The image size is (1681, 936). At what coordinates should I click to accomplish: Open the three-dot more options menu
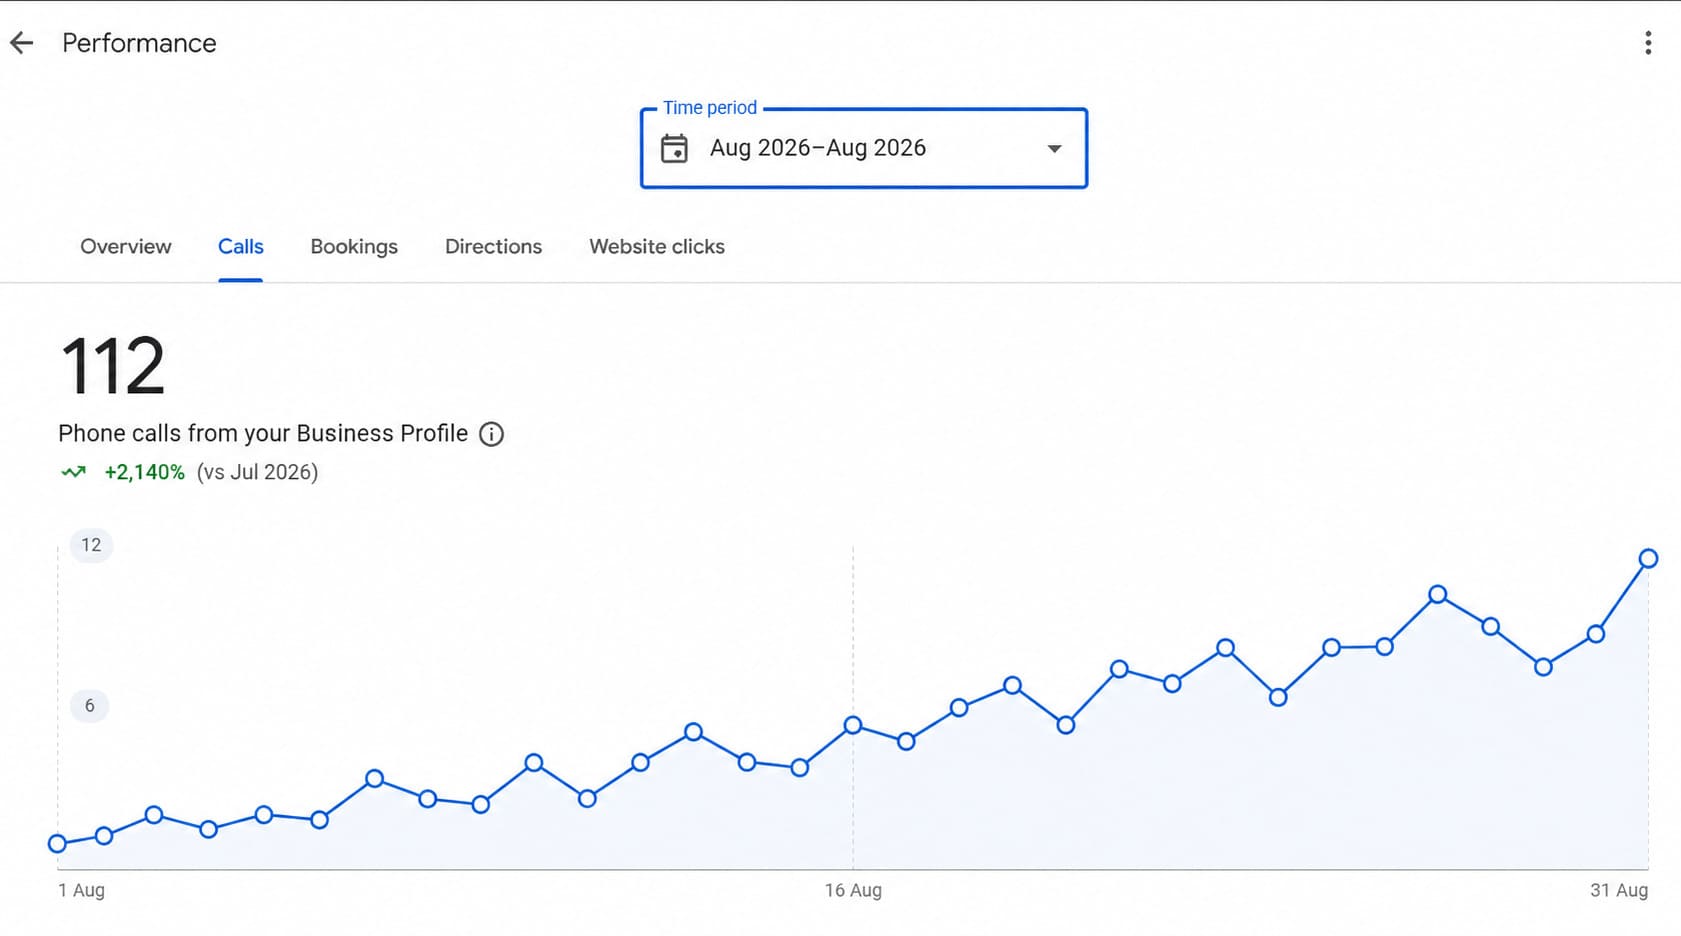coord(1648,43)
